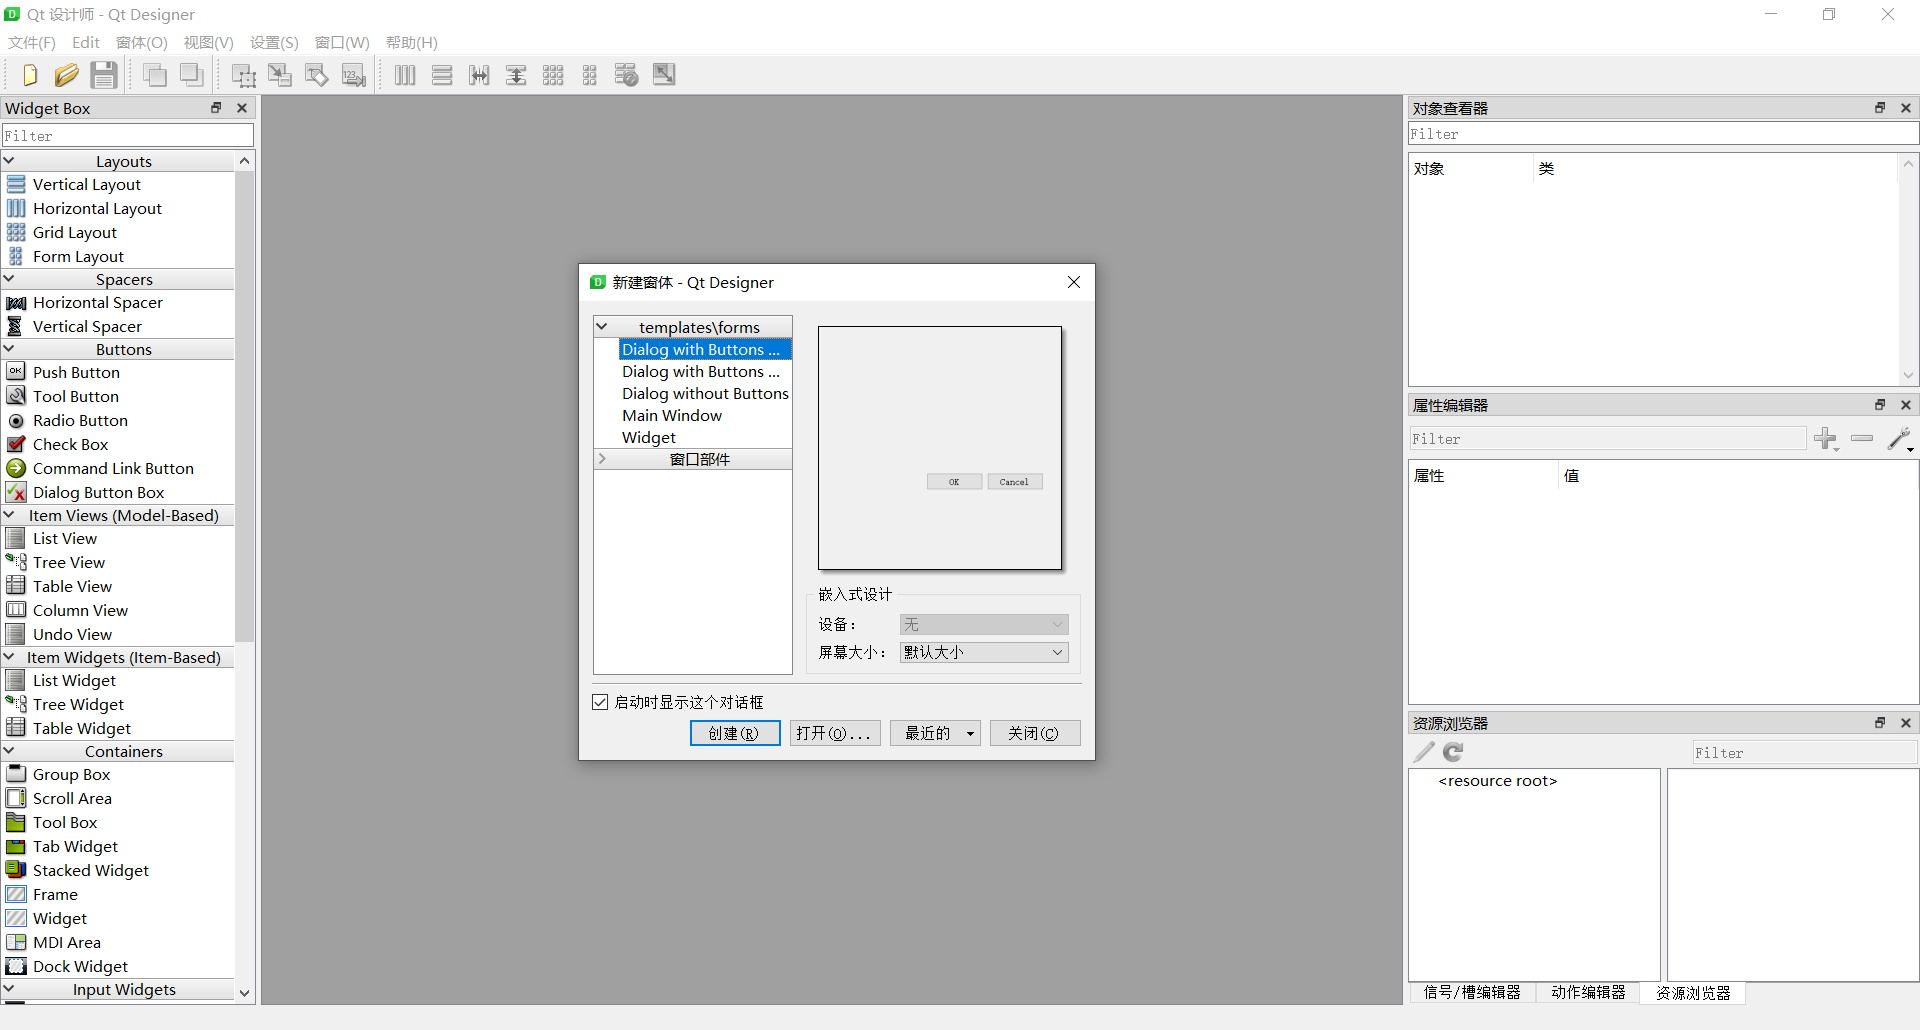Click the Bring to Front toolbar icon

click(x=192, y=75)
